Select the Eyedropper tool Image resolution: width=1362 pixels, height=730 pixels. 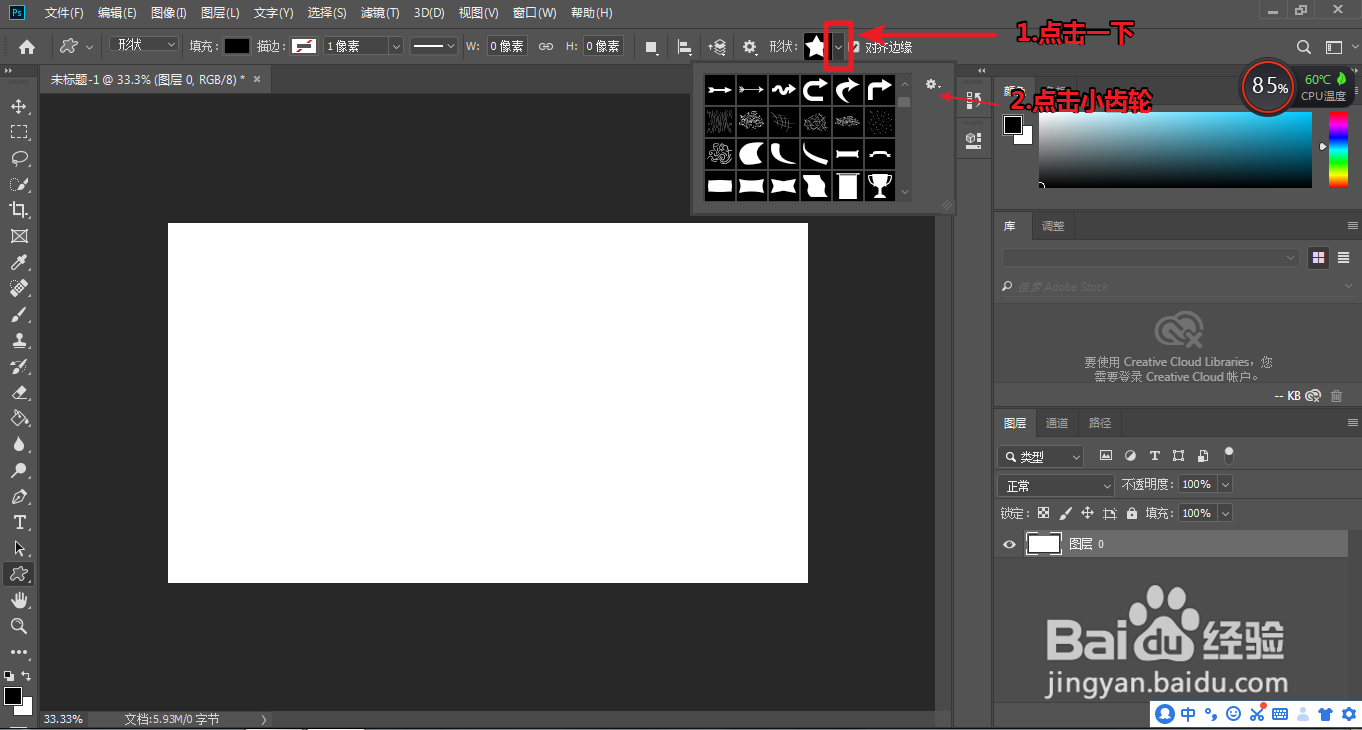tap(18, 262)
